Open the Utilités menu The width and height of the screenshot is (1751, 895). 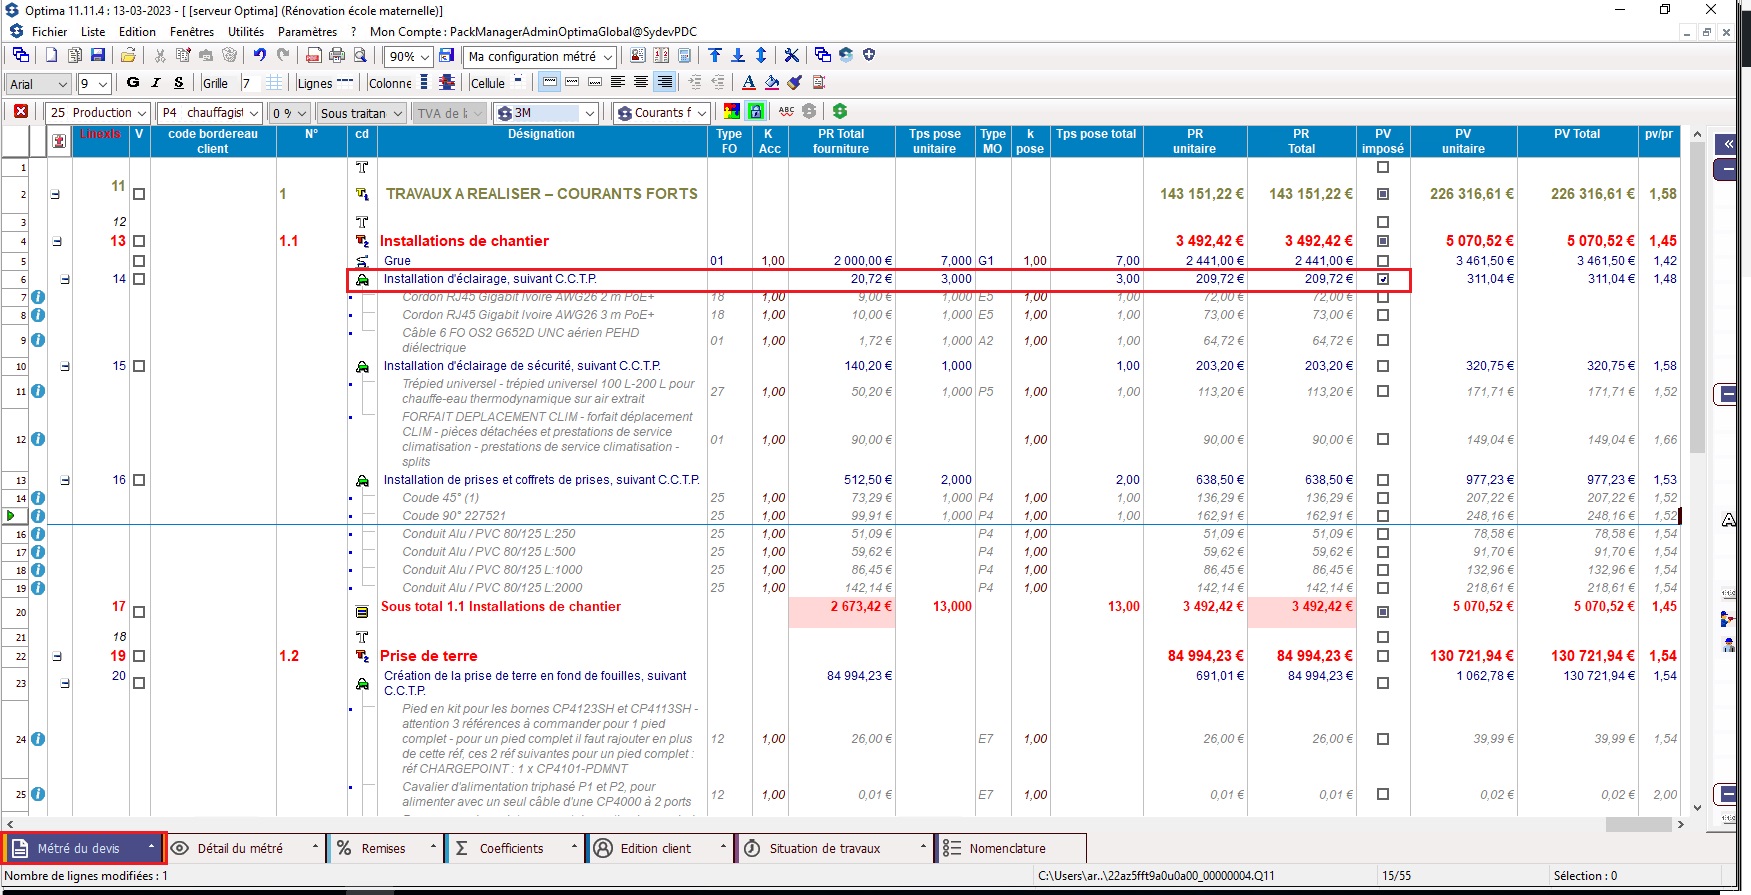coord(245,32)
